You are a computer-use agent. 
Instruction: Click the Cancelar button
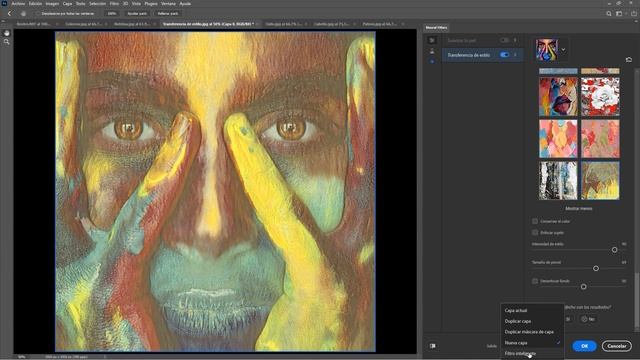coord(616,346)
